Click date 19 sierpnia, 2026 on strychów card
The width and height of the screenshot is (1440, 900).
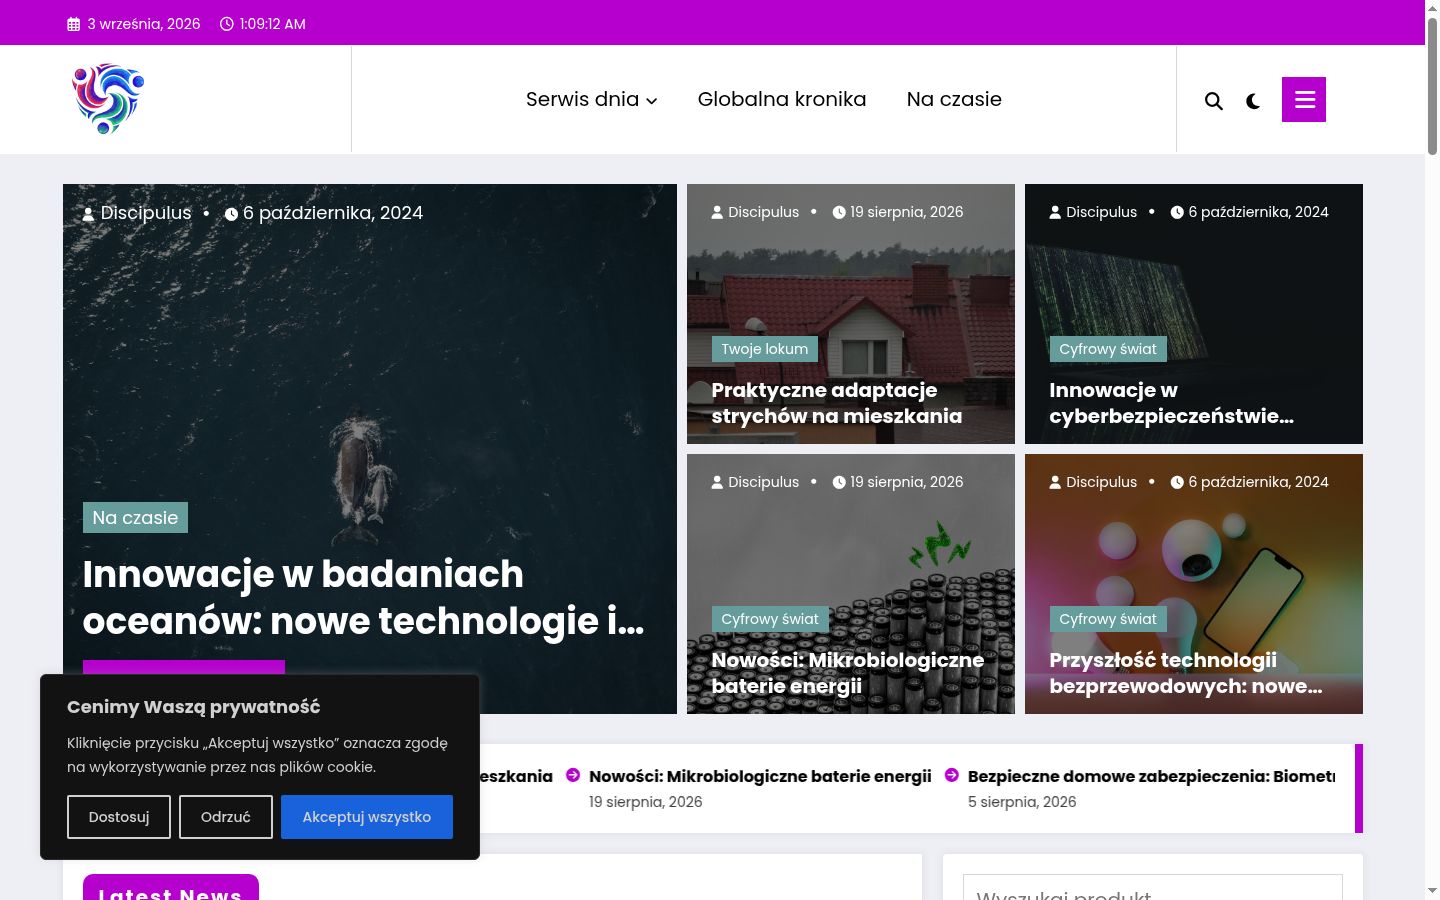pyautogui.click(x=907, y=212)
